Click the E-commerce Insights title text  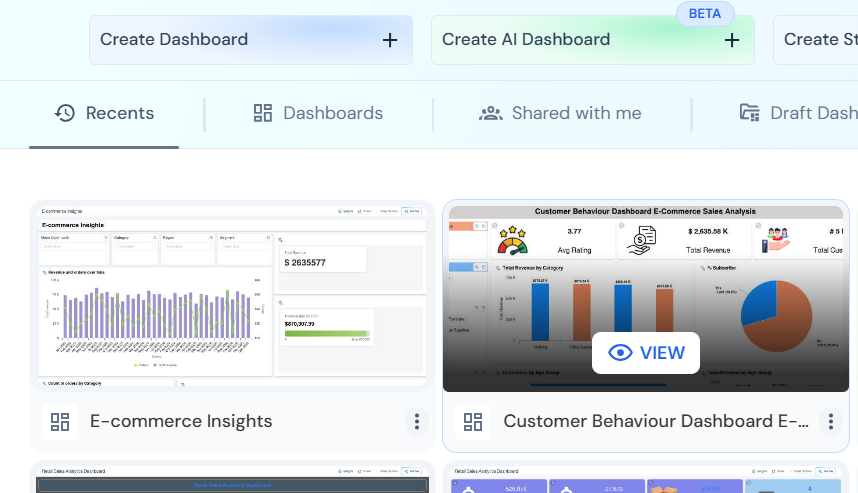pyautogui.click(x=181, y=421)
